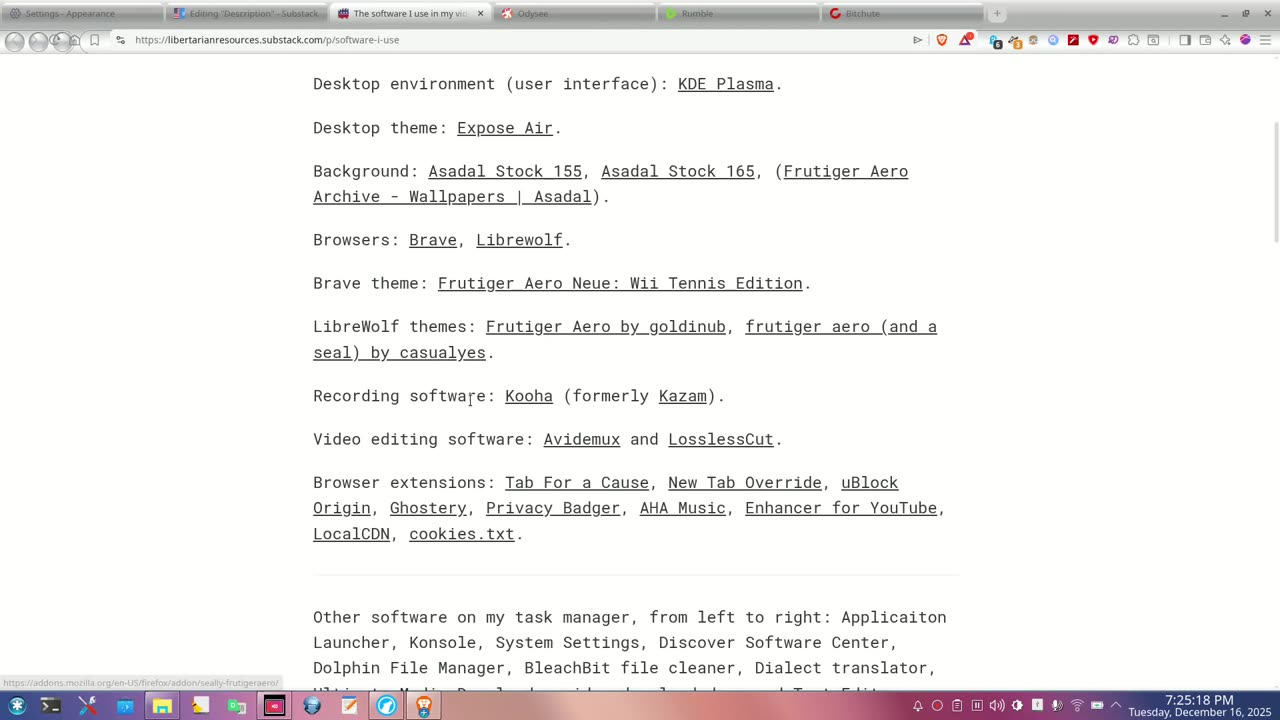The width and height of the screenshot is (1280, 720).
Task: Open the Text Editor taskbar icon
Action: 349,706
